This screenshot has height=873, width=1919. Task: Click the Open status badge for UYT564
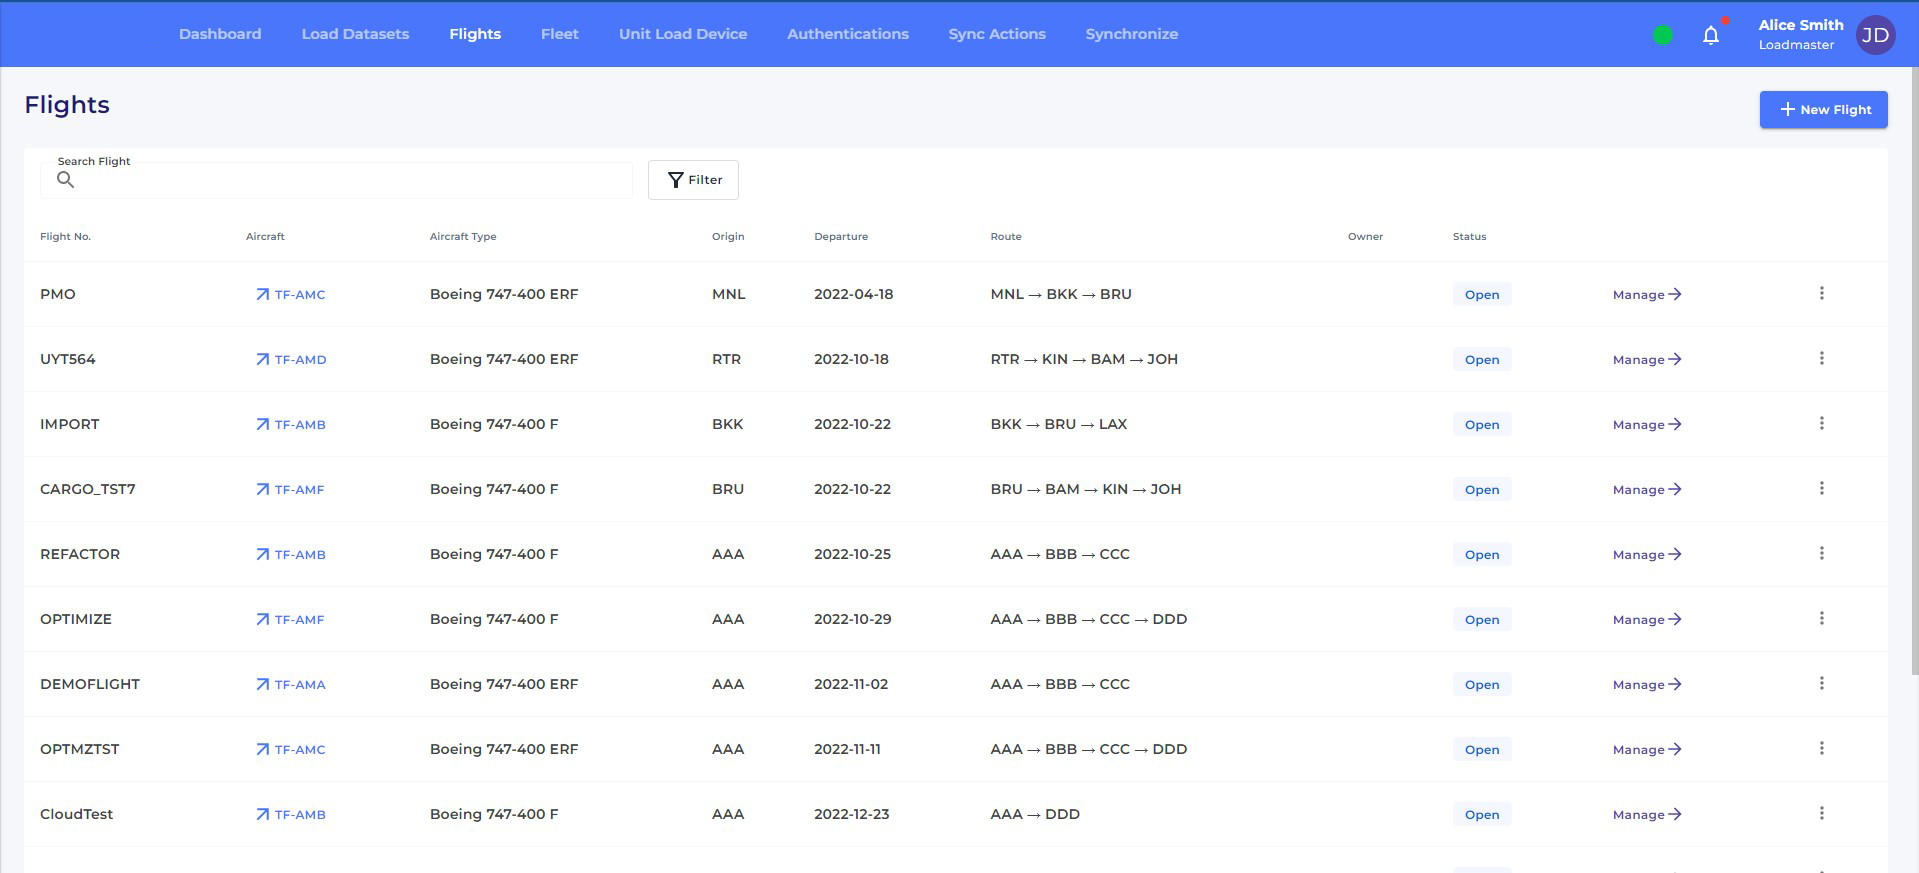tap(1482, 360)
